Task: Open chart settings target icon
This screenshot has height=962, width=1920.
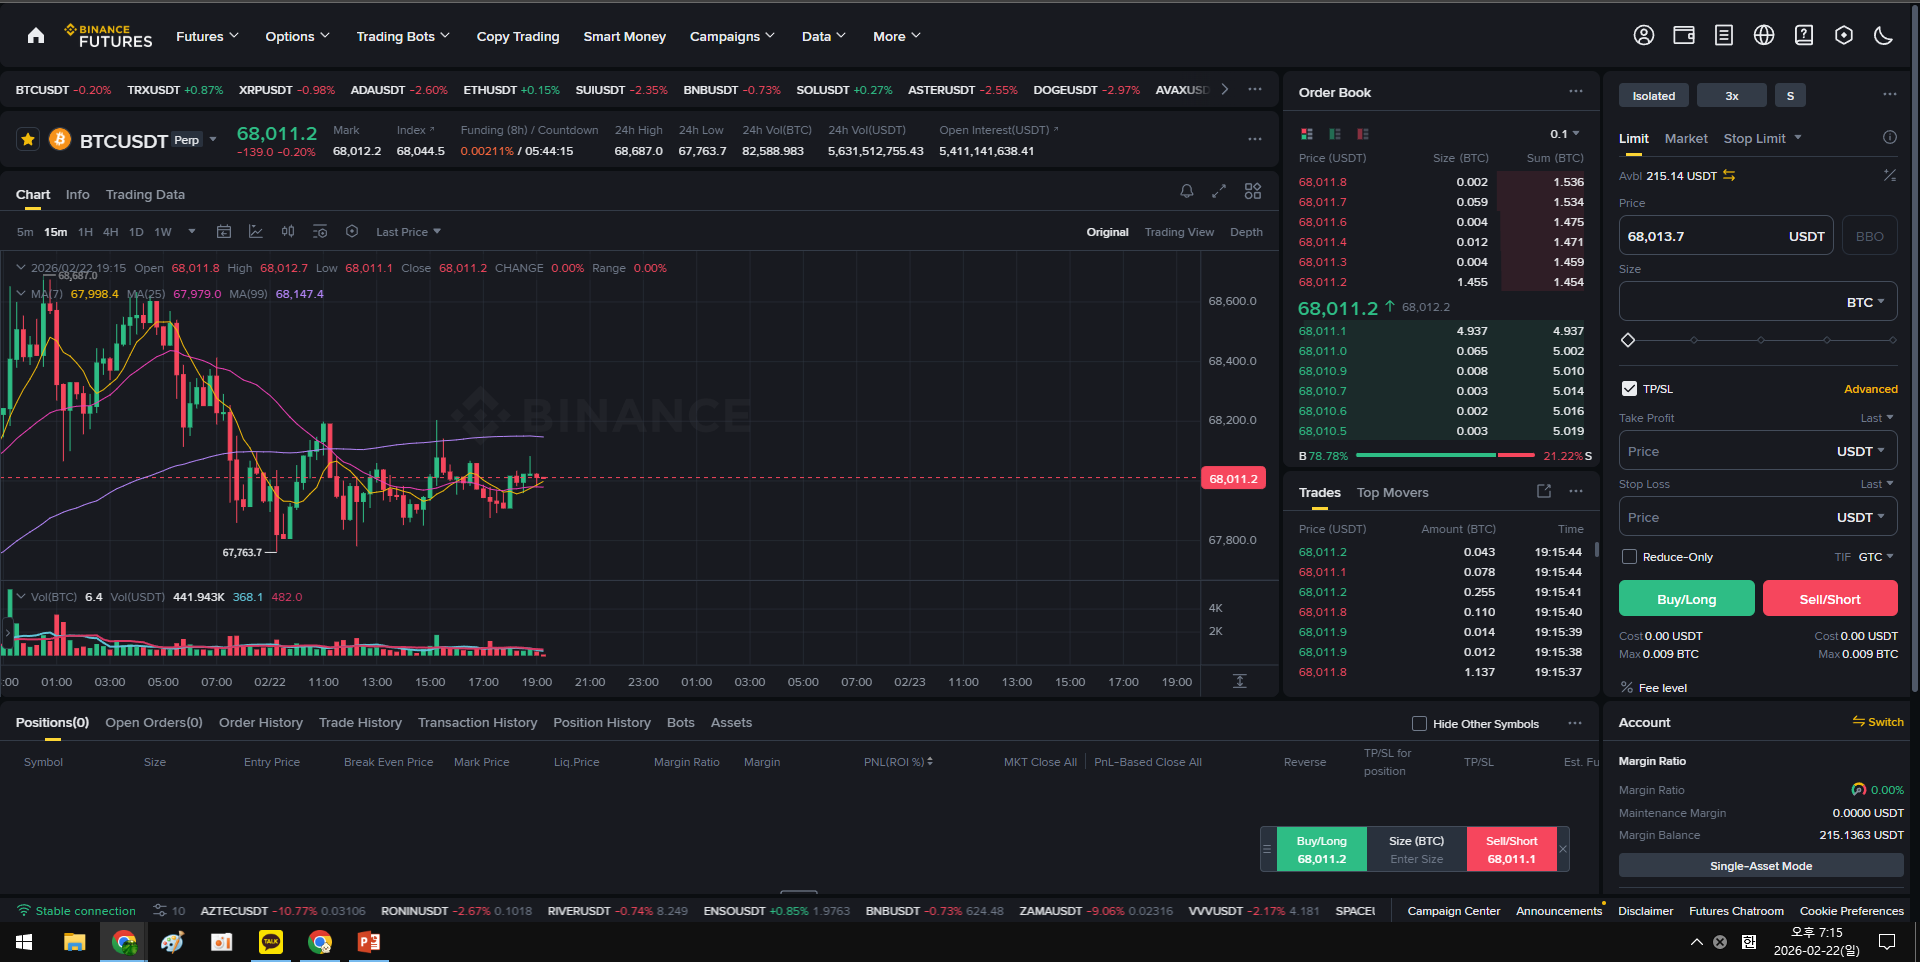Action: click(x=352, y=232)
